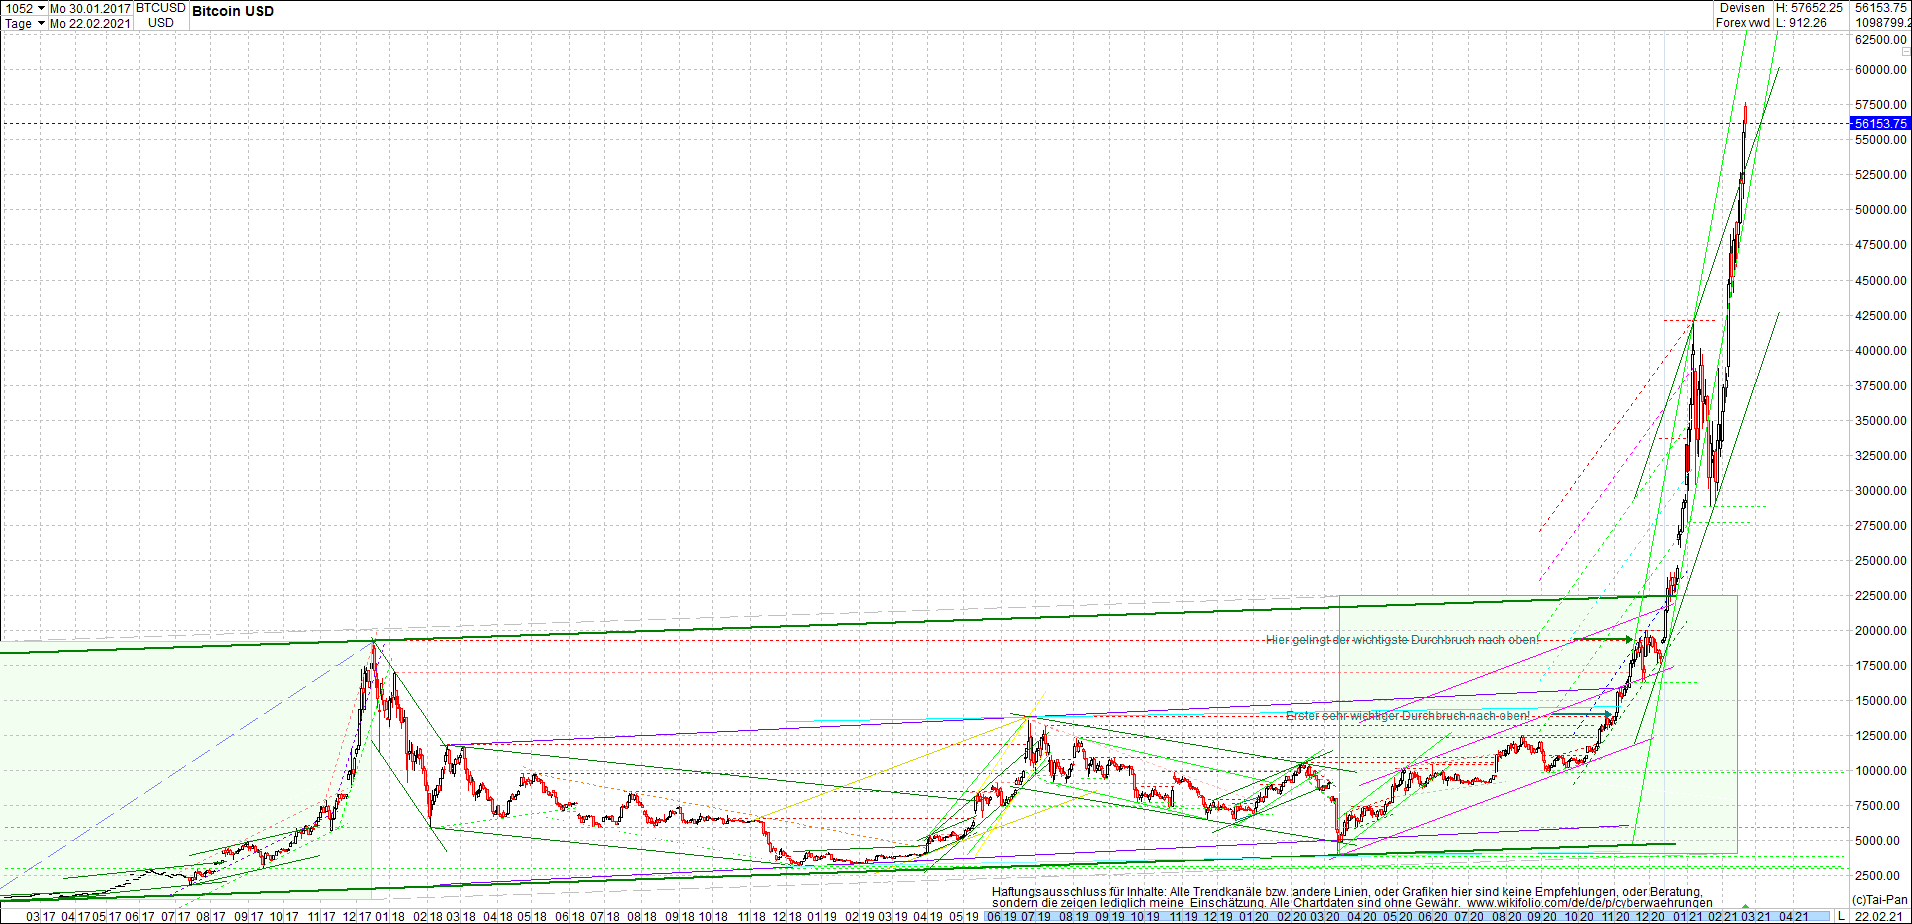Click annotation 'Erster sehr wichtiger Durchbruch nach oben'
Viewport: 1912px width, 924px height.
tap(1407, 716)
